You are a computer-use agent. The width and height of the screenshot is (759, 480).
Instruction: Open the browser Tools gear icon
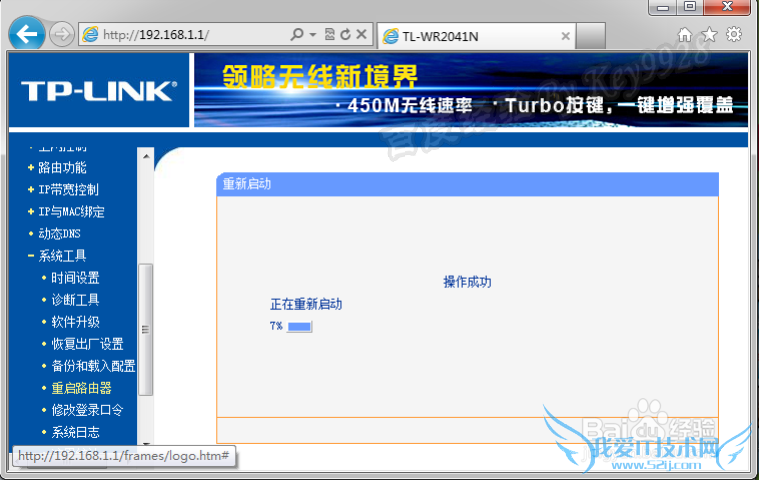(x=734, y=34)
